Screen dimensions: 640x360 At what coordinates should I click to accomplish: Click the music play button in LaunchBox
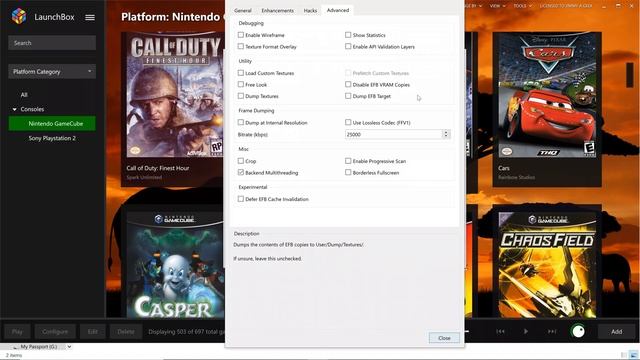click(526, 331)
